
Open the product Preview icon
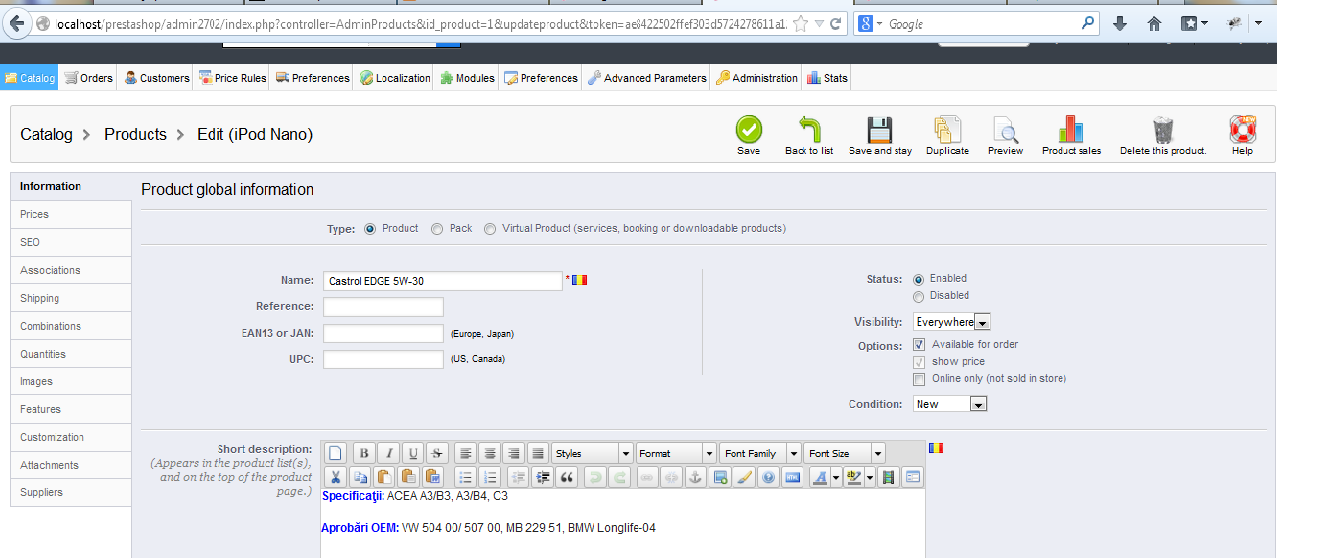(x=1005, y=130)
